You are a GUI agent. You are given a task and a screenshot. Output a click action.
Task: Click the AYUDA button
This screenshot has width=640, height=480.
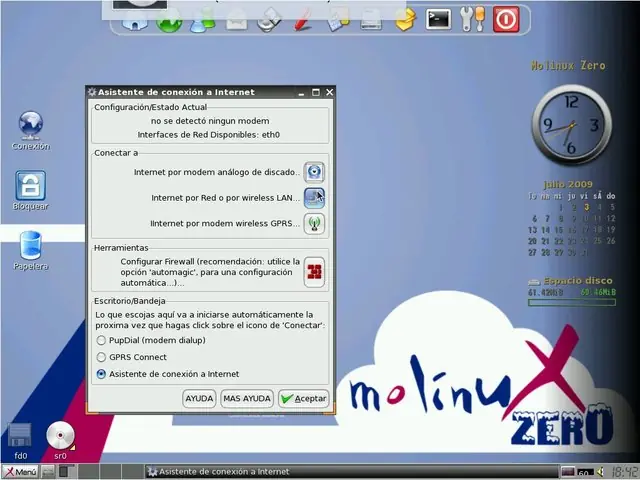[x=199, y=398]
